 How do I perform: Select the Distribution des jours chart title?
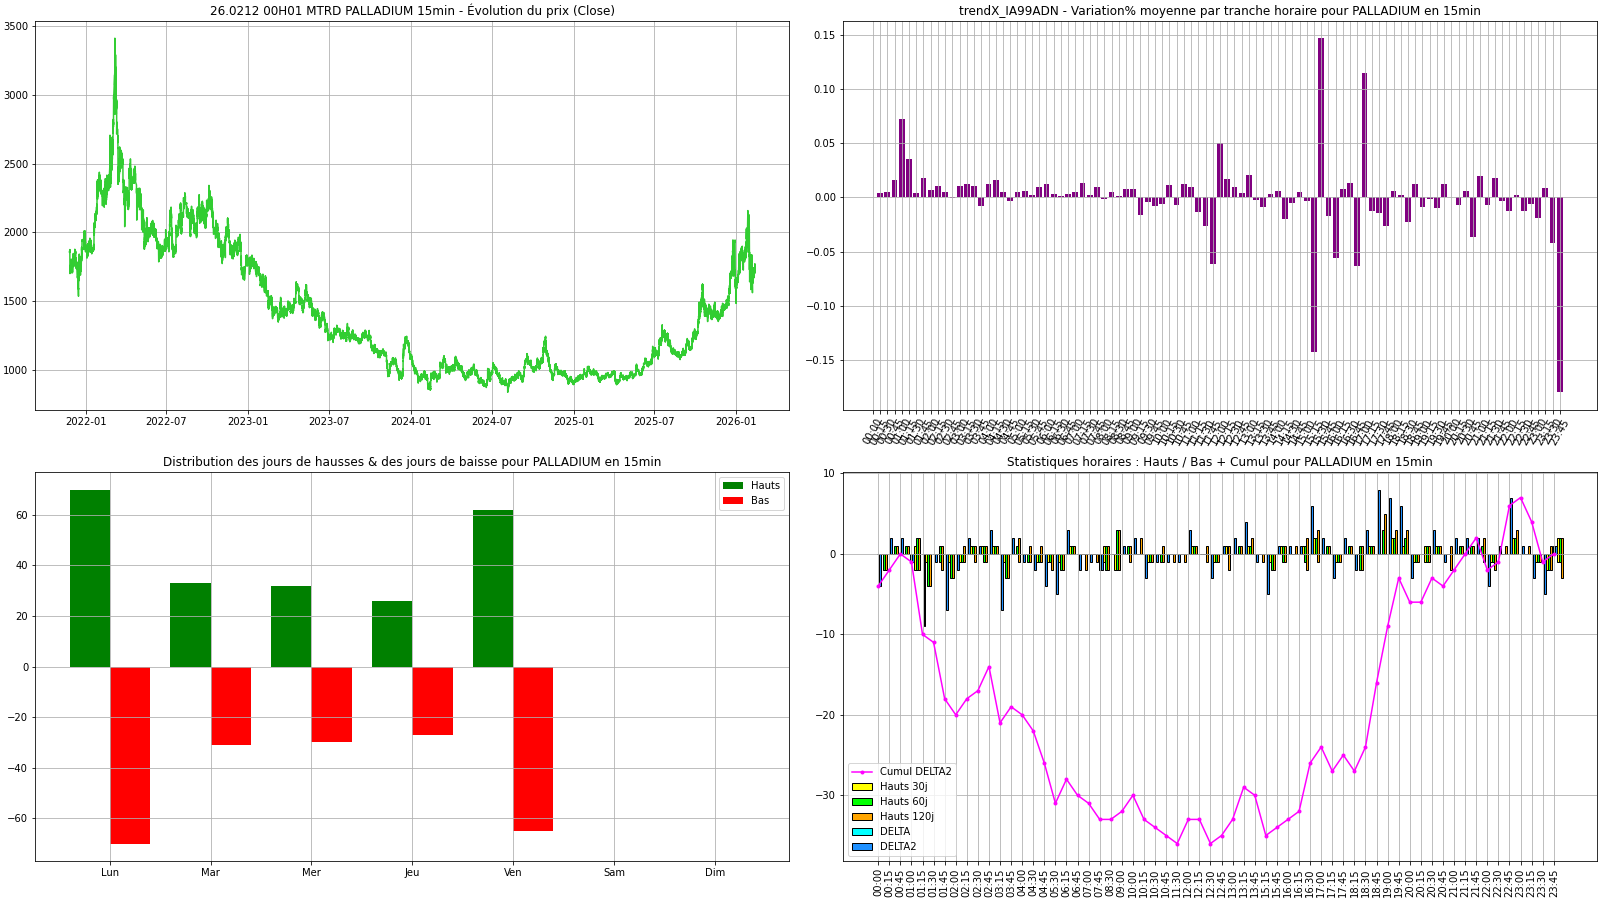412,462
